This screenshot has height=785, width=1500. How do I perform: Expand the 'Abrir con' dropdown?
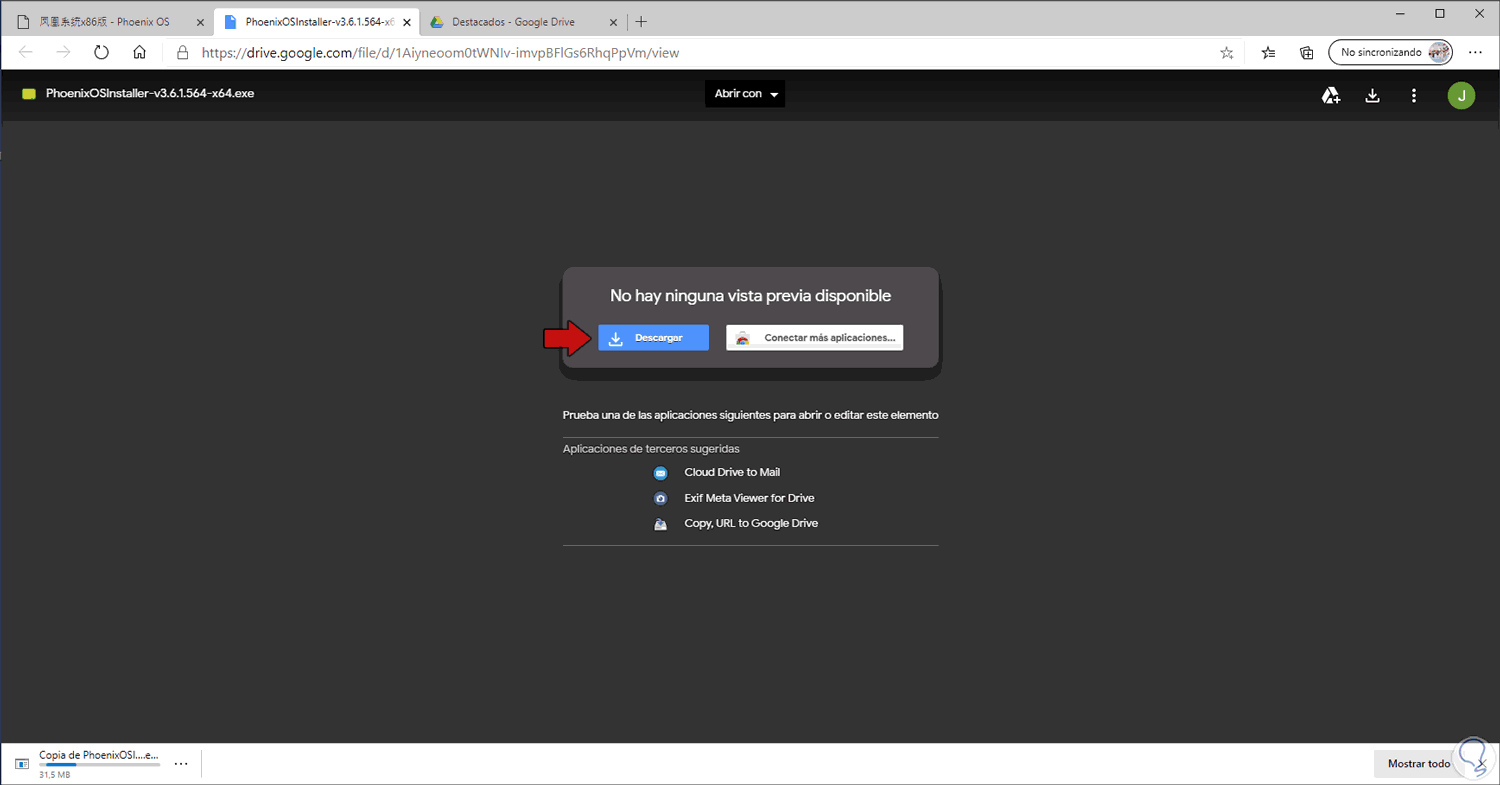tap(745, 94)
